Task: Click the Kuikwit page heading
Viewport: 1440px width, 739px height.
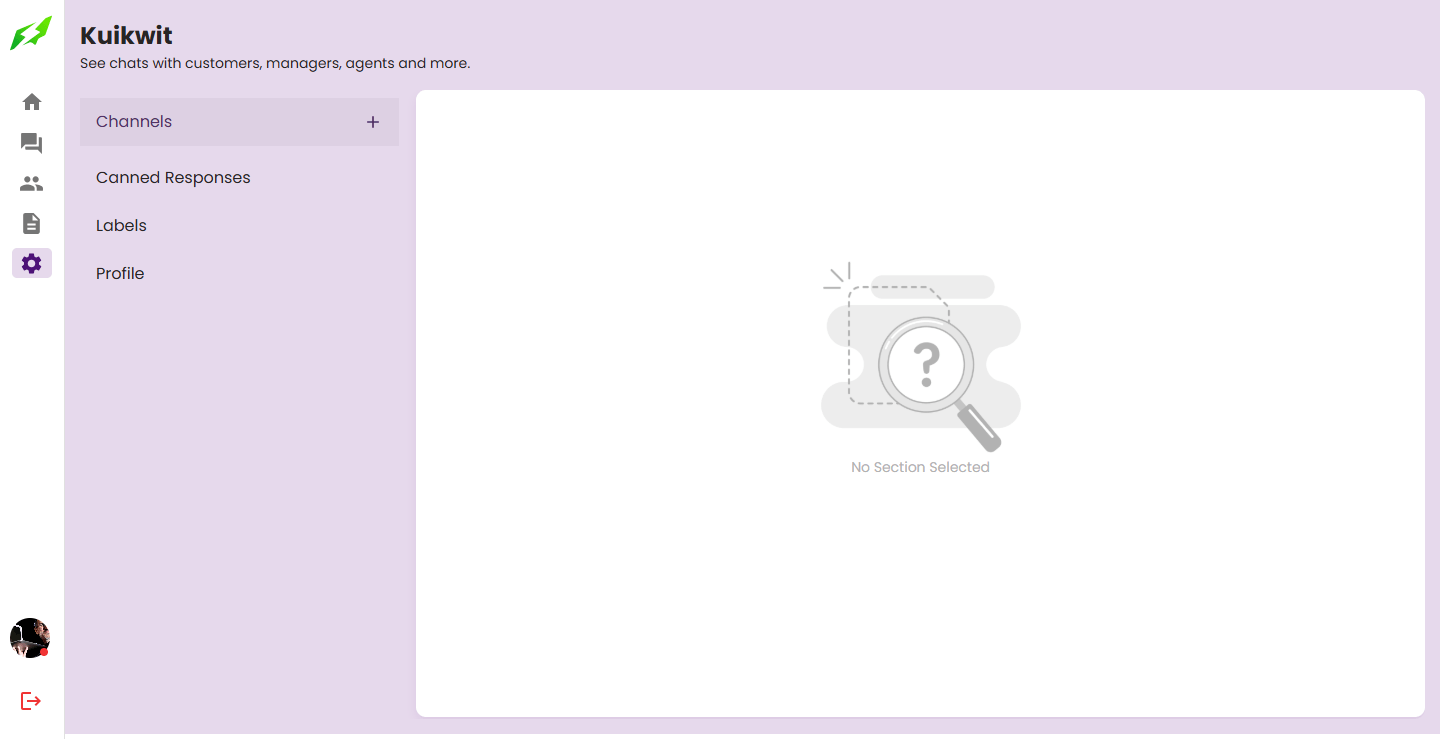Action: 126,36
